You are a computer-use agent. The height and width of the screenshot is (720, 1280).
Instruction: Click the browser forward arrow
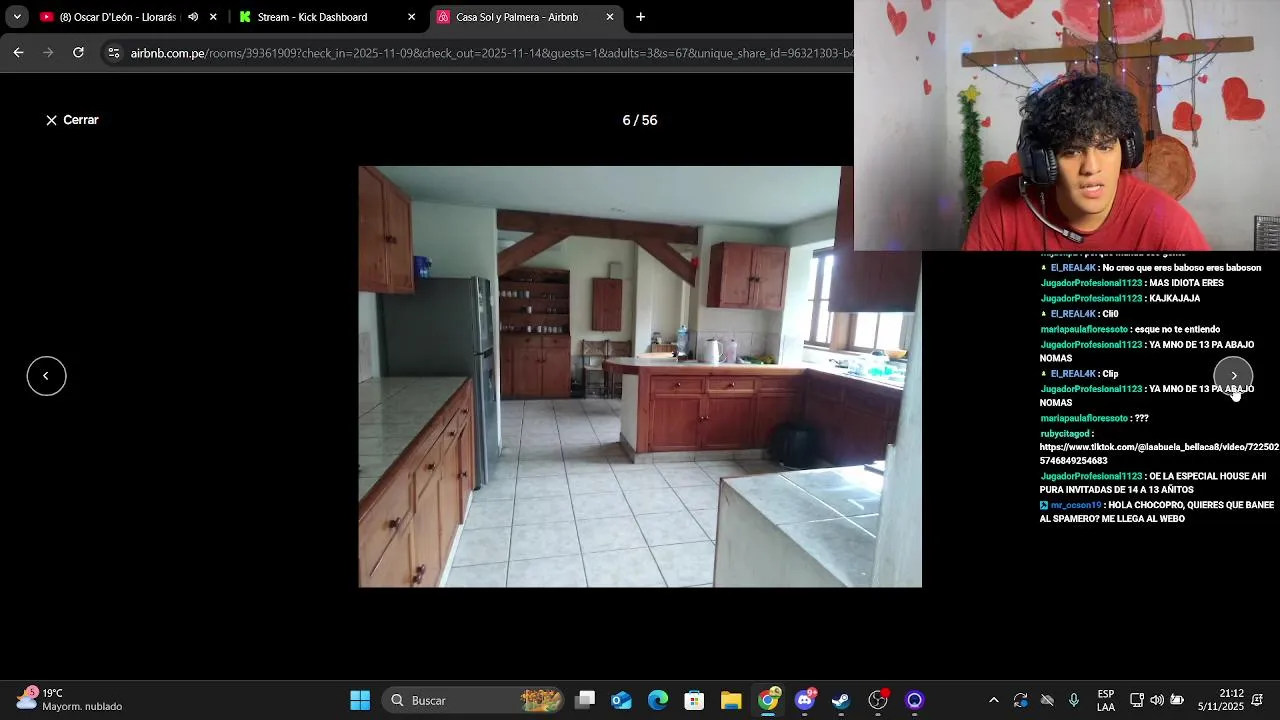click(48, 53)
